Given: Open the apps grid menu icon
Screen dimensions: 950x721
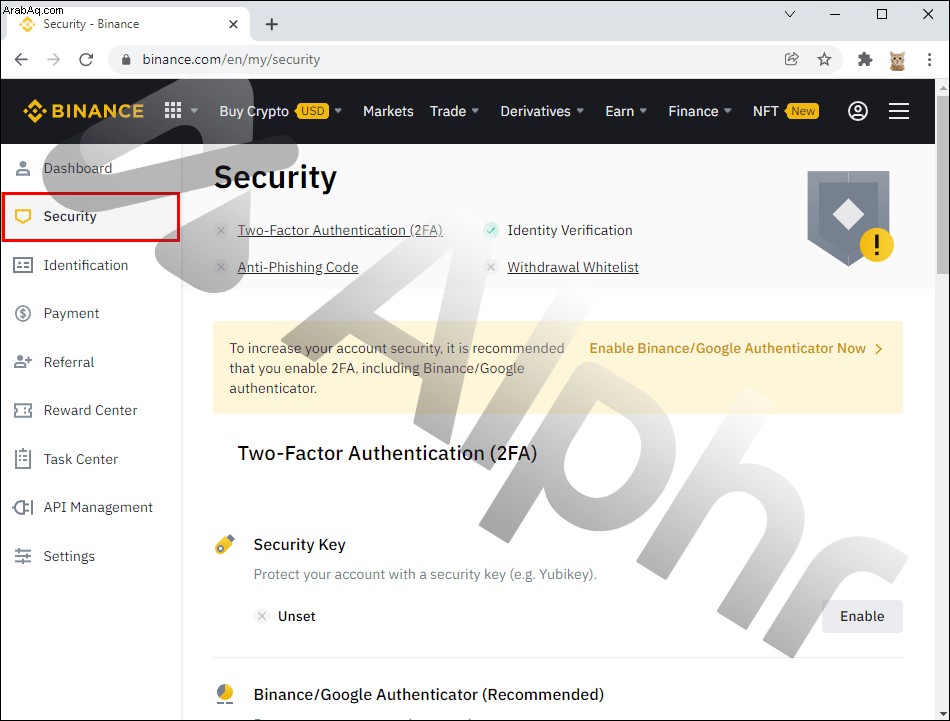Looking at the screenshot, I should coord(173,110).
